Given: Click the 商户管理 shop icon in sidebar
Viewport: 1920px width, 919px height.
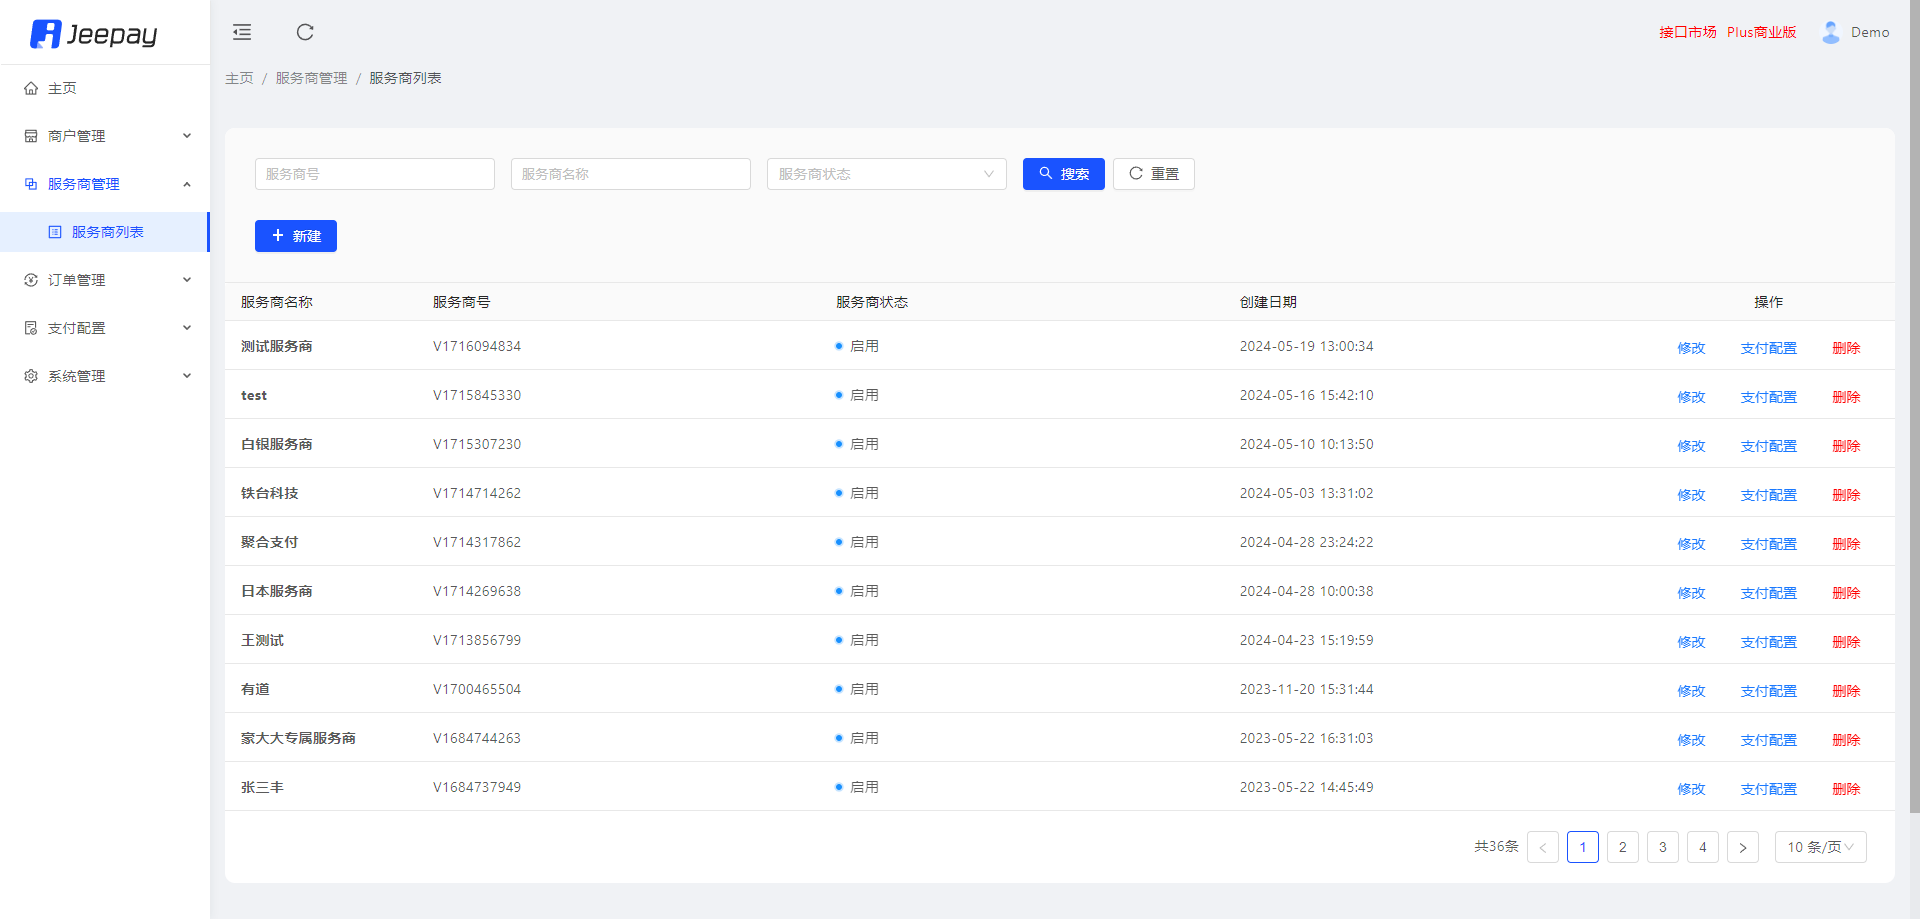Looking at the screenshot, I should (31, 136).
